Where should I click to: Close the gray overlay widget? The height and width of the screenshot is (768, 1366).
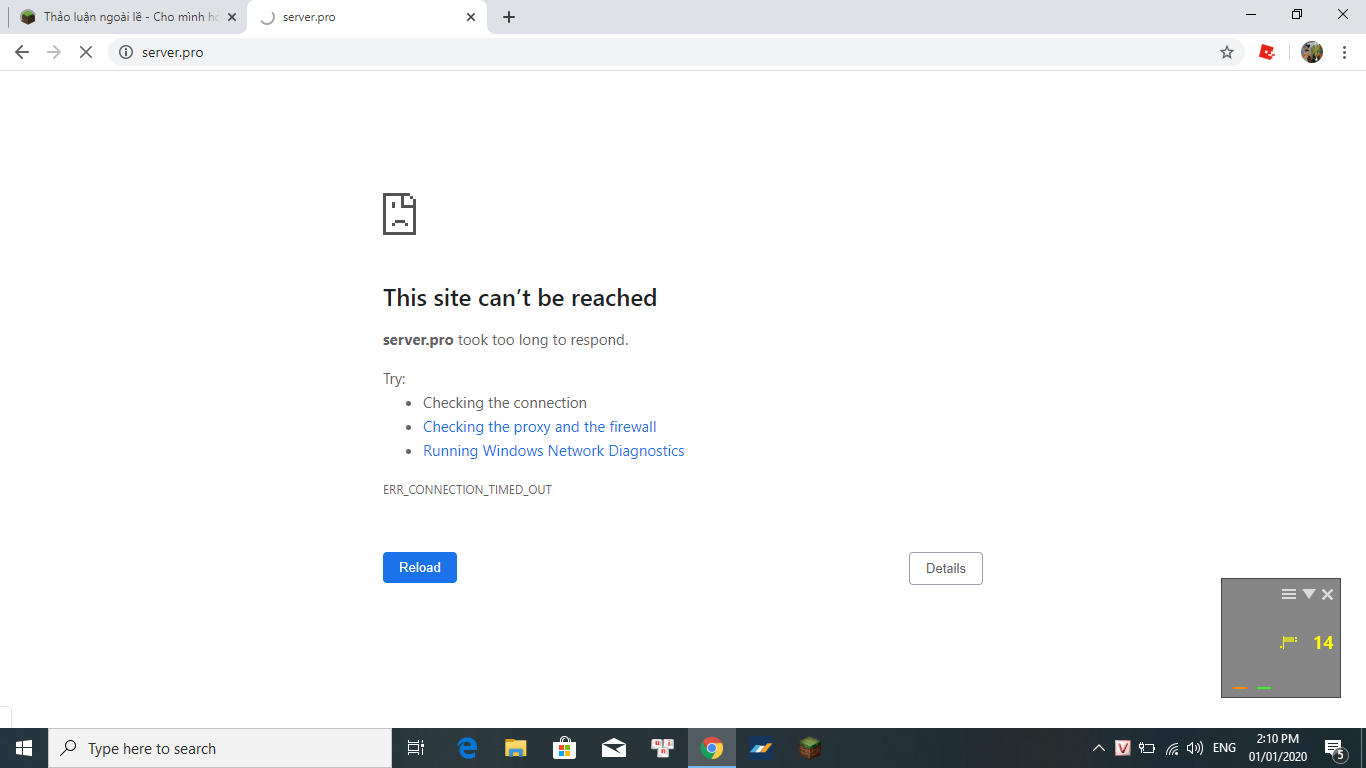coord(1327,594)
